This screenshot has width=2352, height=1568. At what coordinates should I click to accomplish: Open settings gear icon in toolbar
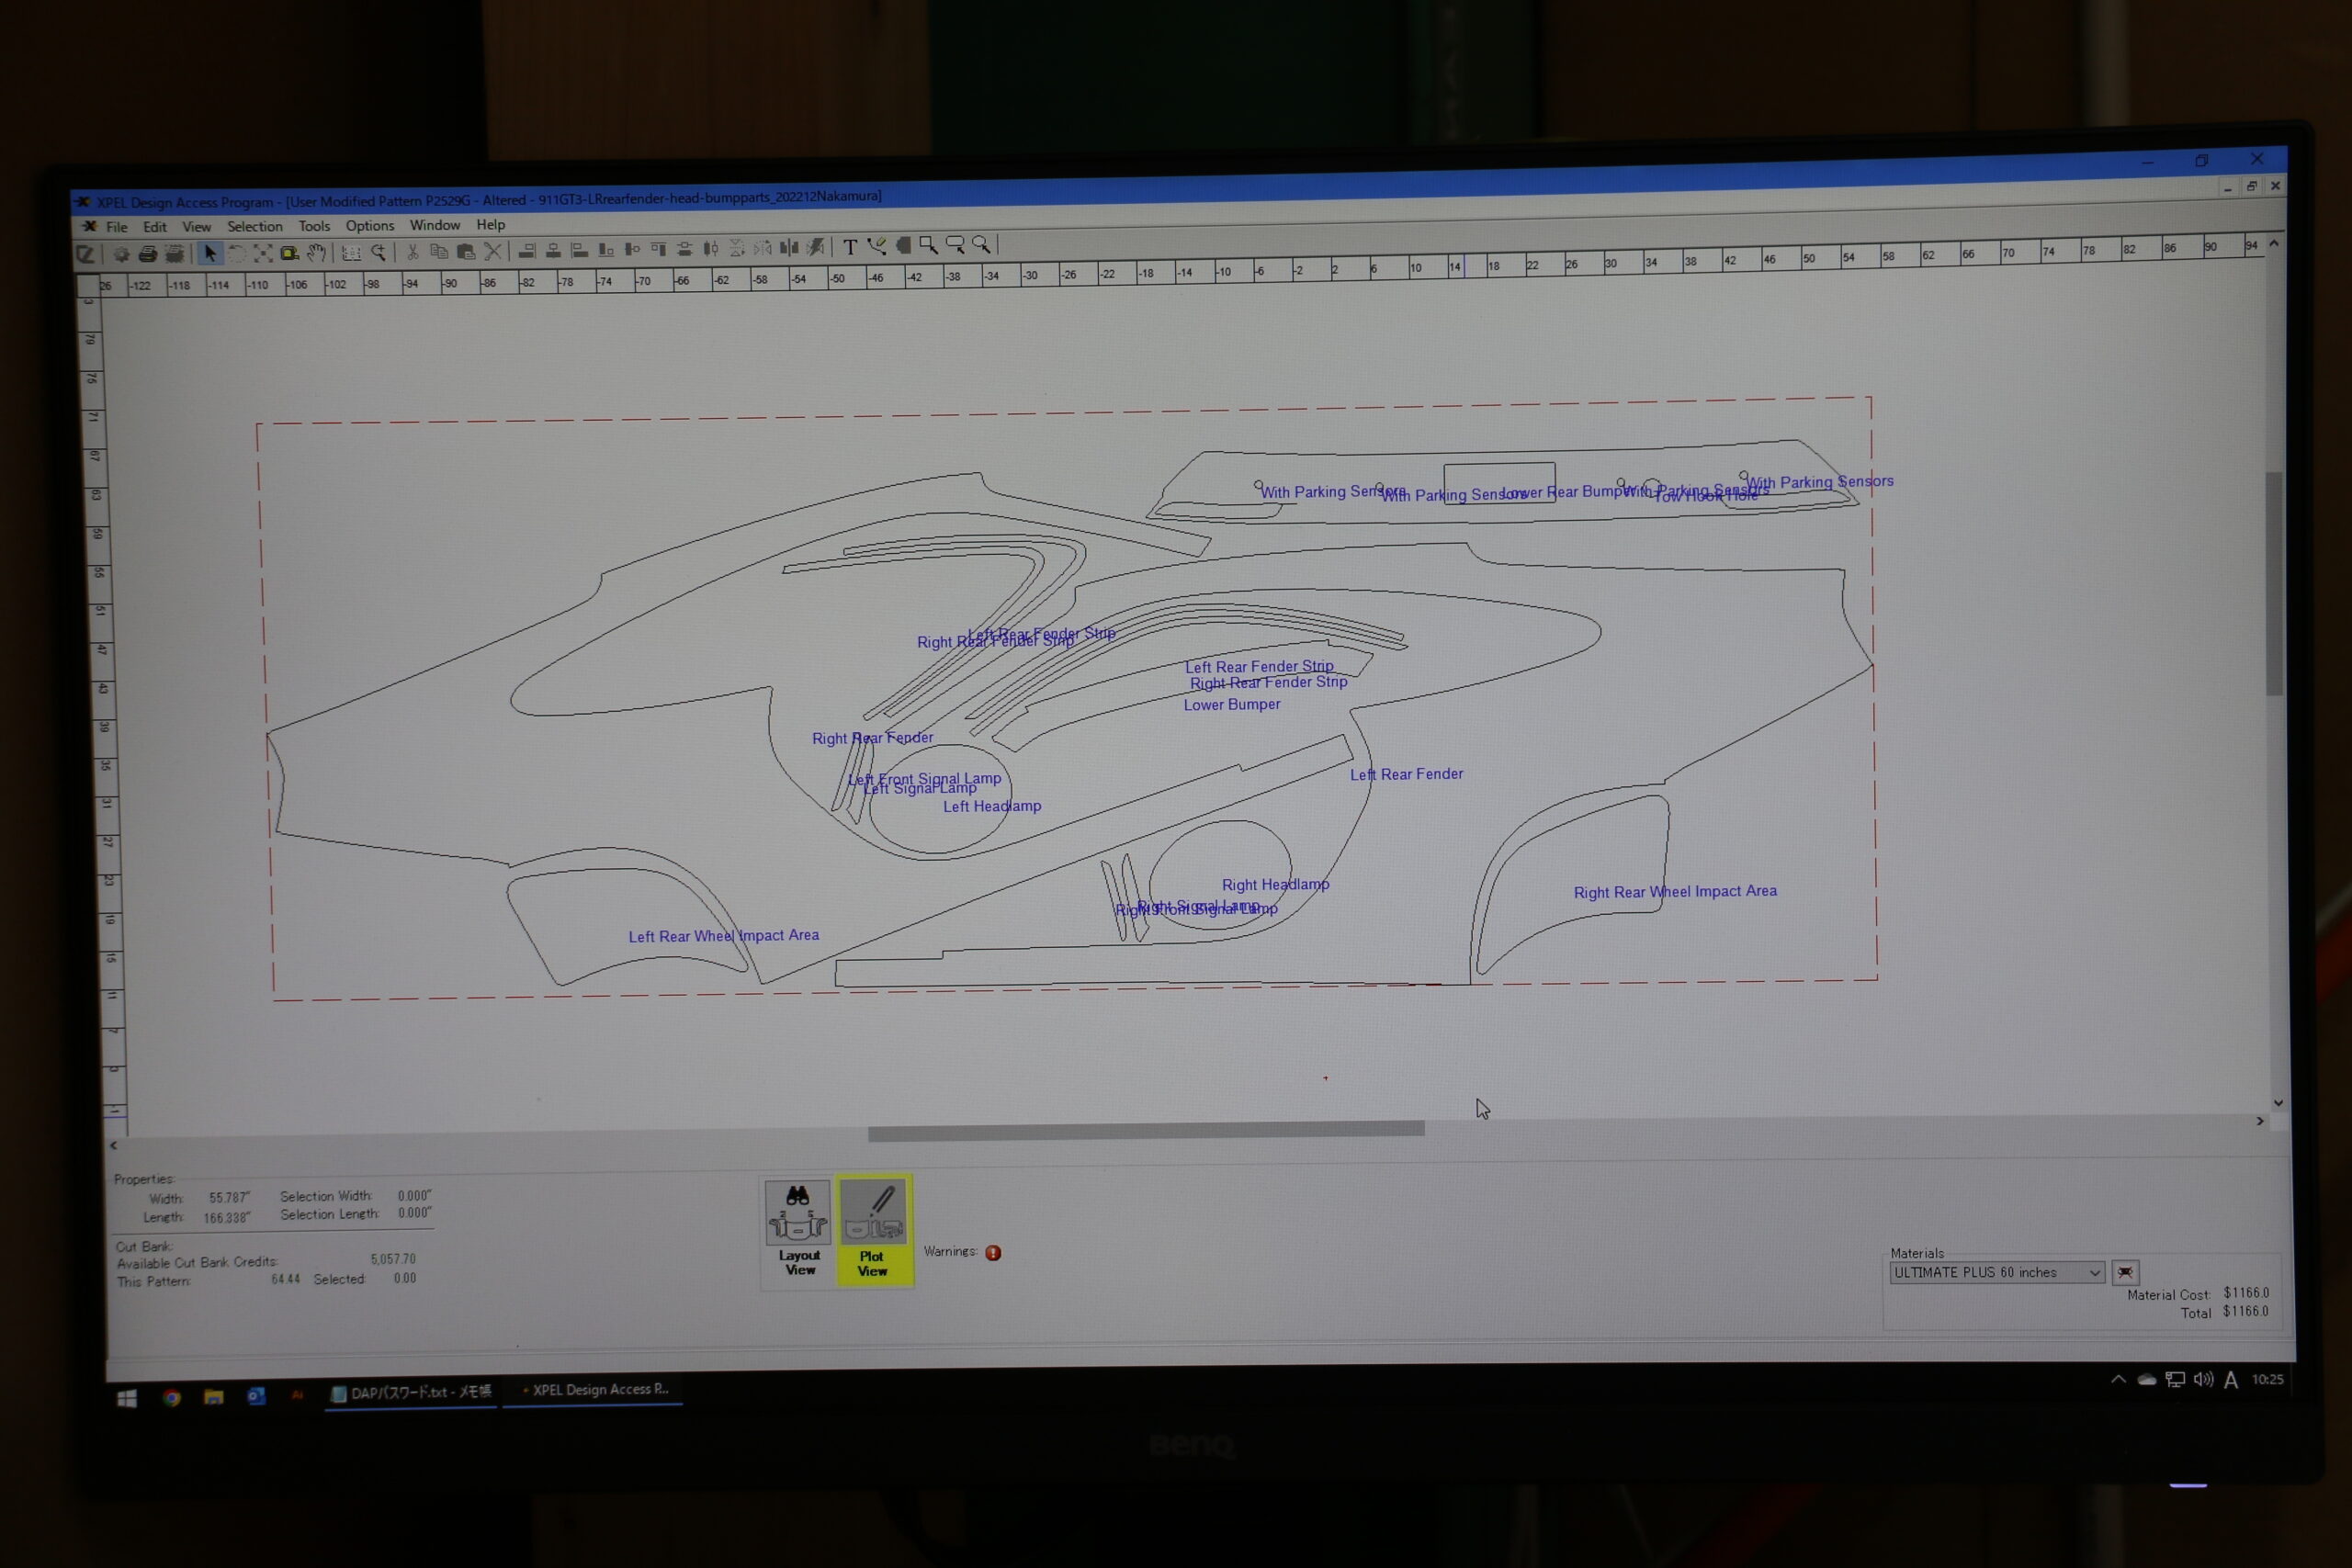point(121,254)
